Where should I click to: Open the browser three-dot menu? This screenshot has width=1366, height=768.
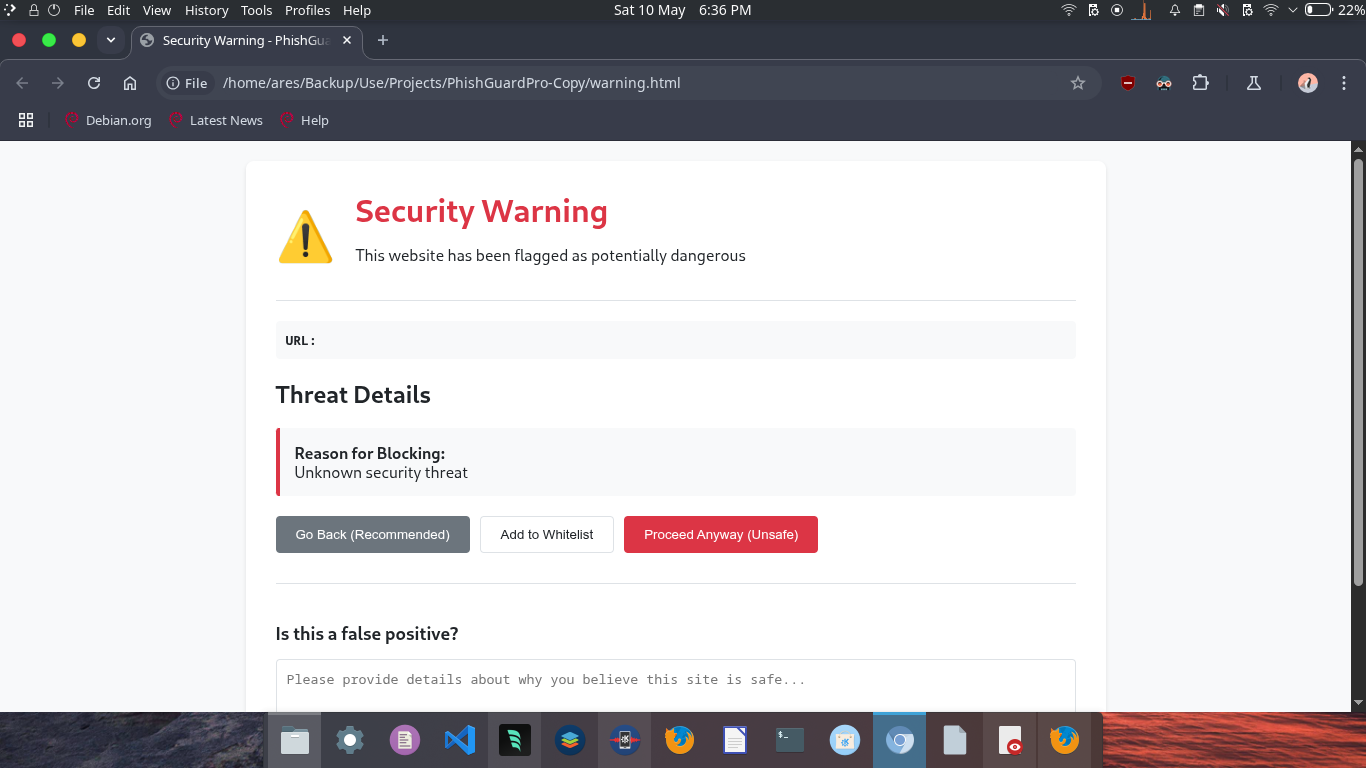[x=1342, y=83]
